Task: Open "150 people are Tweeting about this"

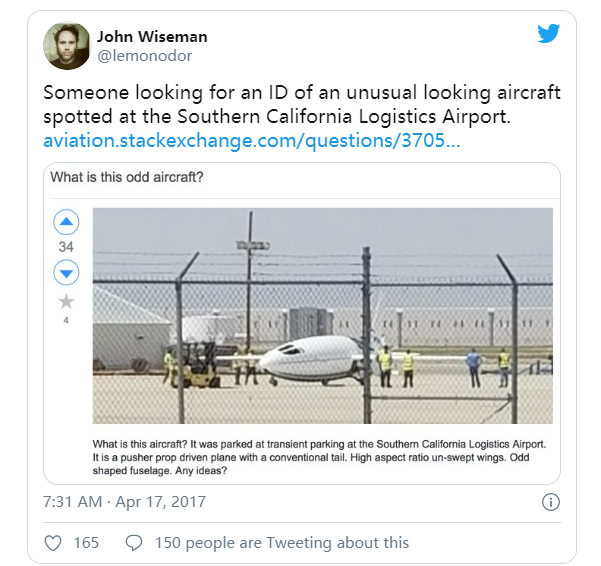Action: click(281, 542)
